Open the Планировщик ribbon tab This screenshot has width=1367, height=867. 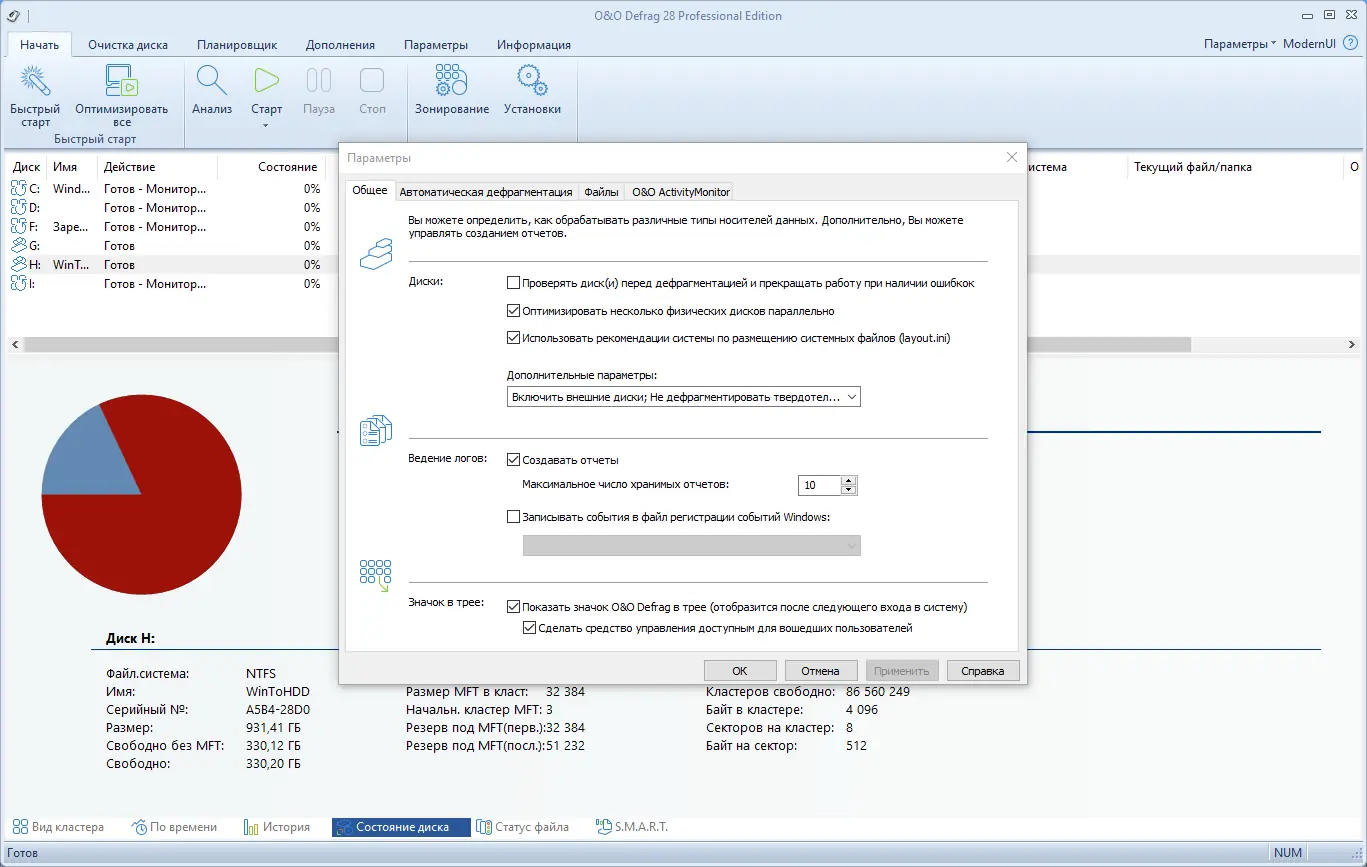tap(237, 44)
